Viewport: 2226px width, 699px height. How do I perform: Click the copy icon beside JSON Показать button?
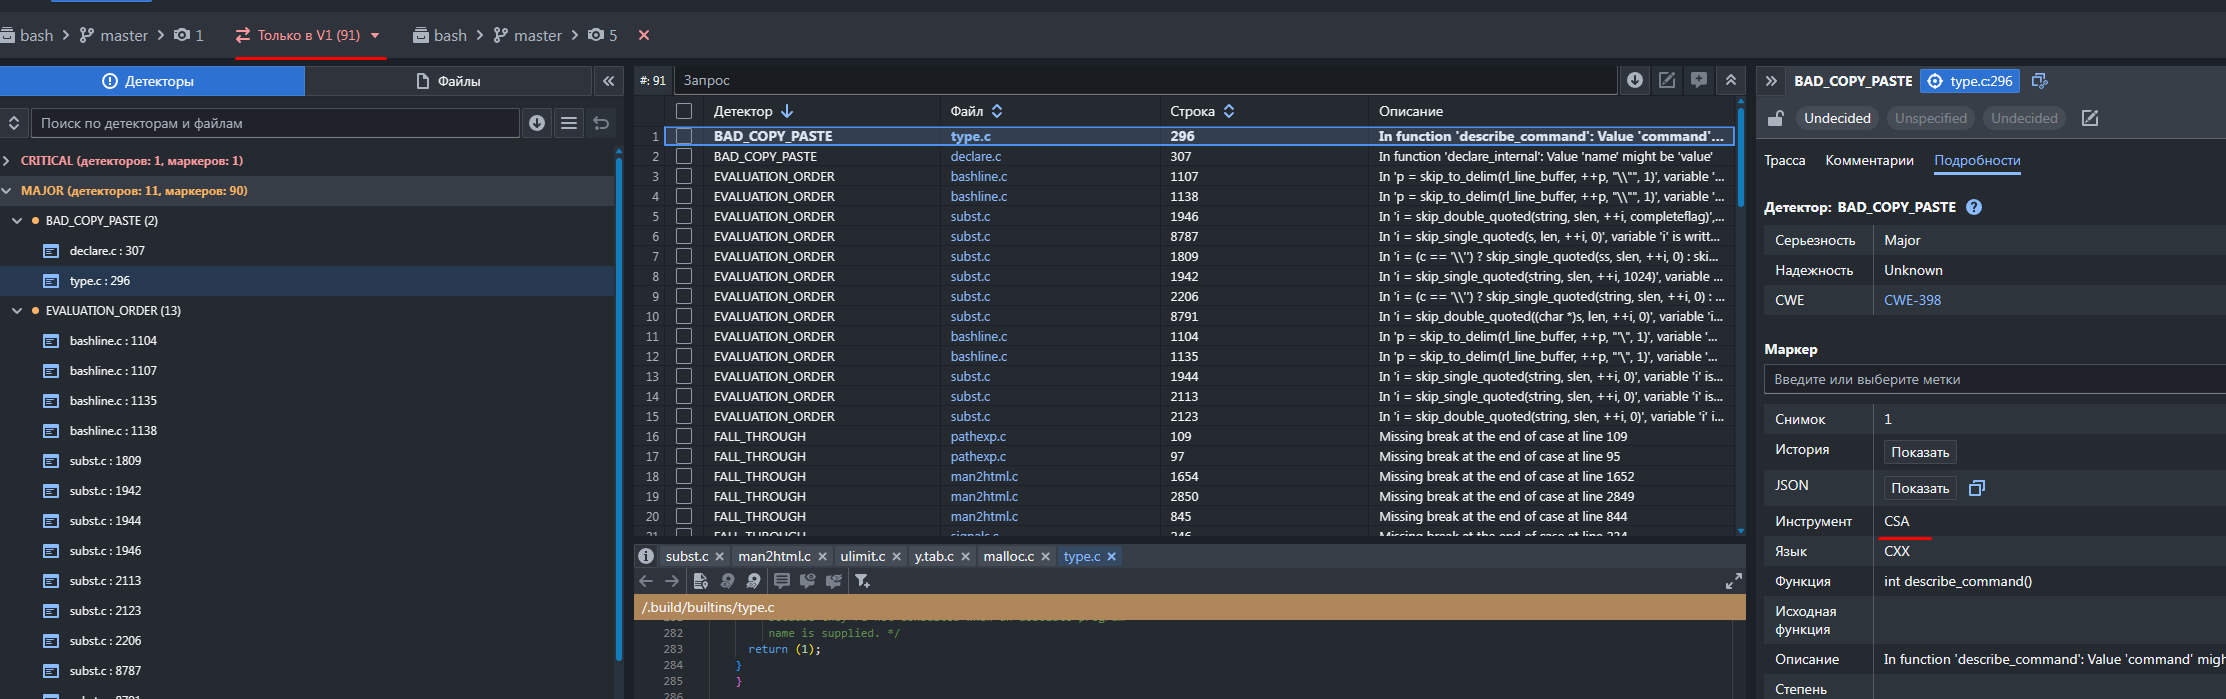(1976, 488)
